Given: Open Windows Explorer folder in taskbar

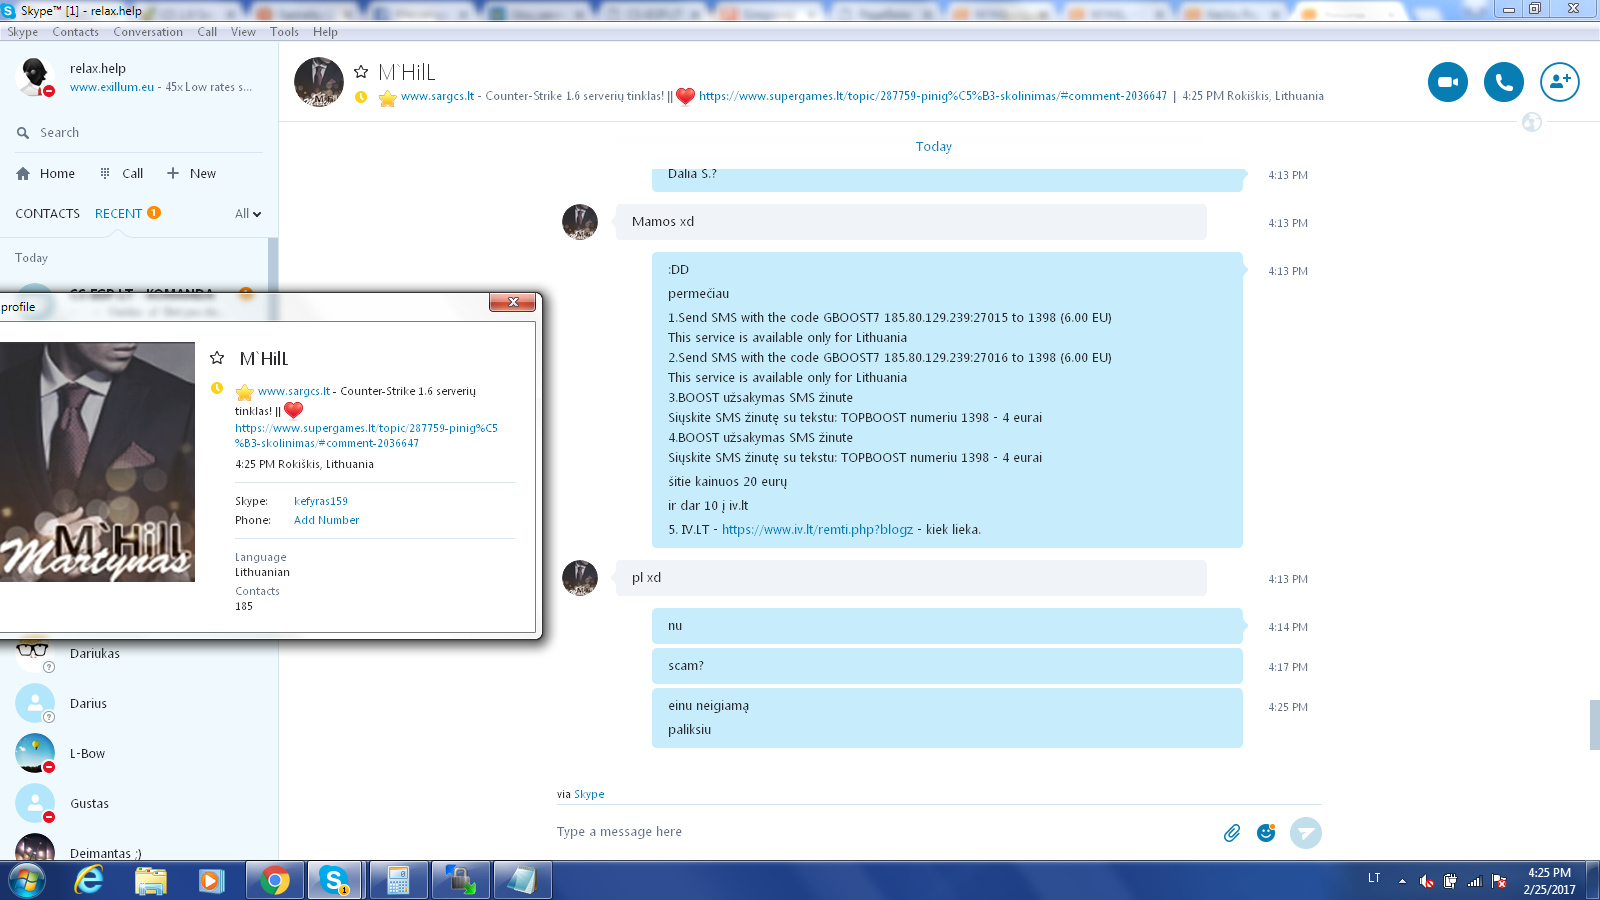Looking at the screenshot, I should coord(151,881).
